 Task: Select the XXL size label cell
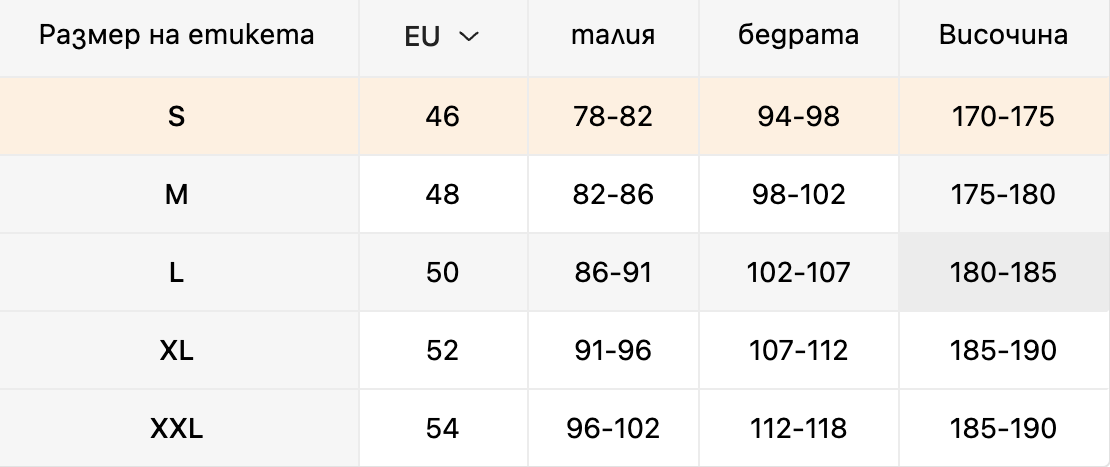click(x=179, y=429)
